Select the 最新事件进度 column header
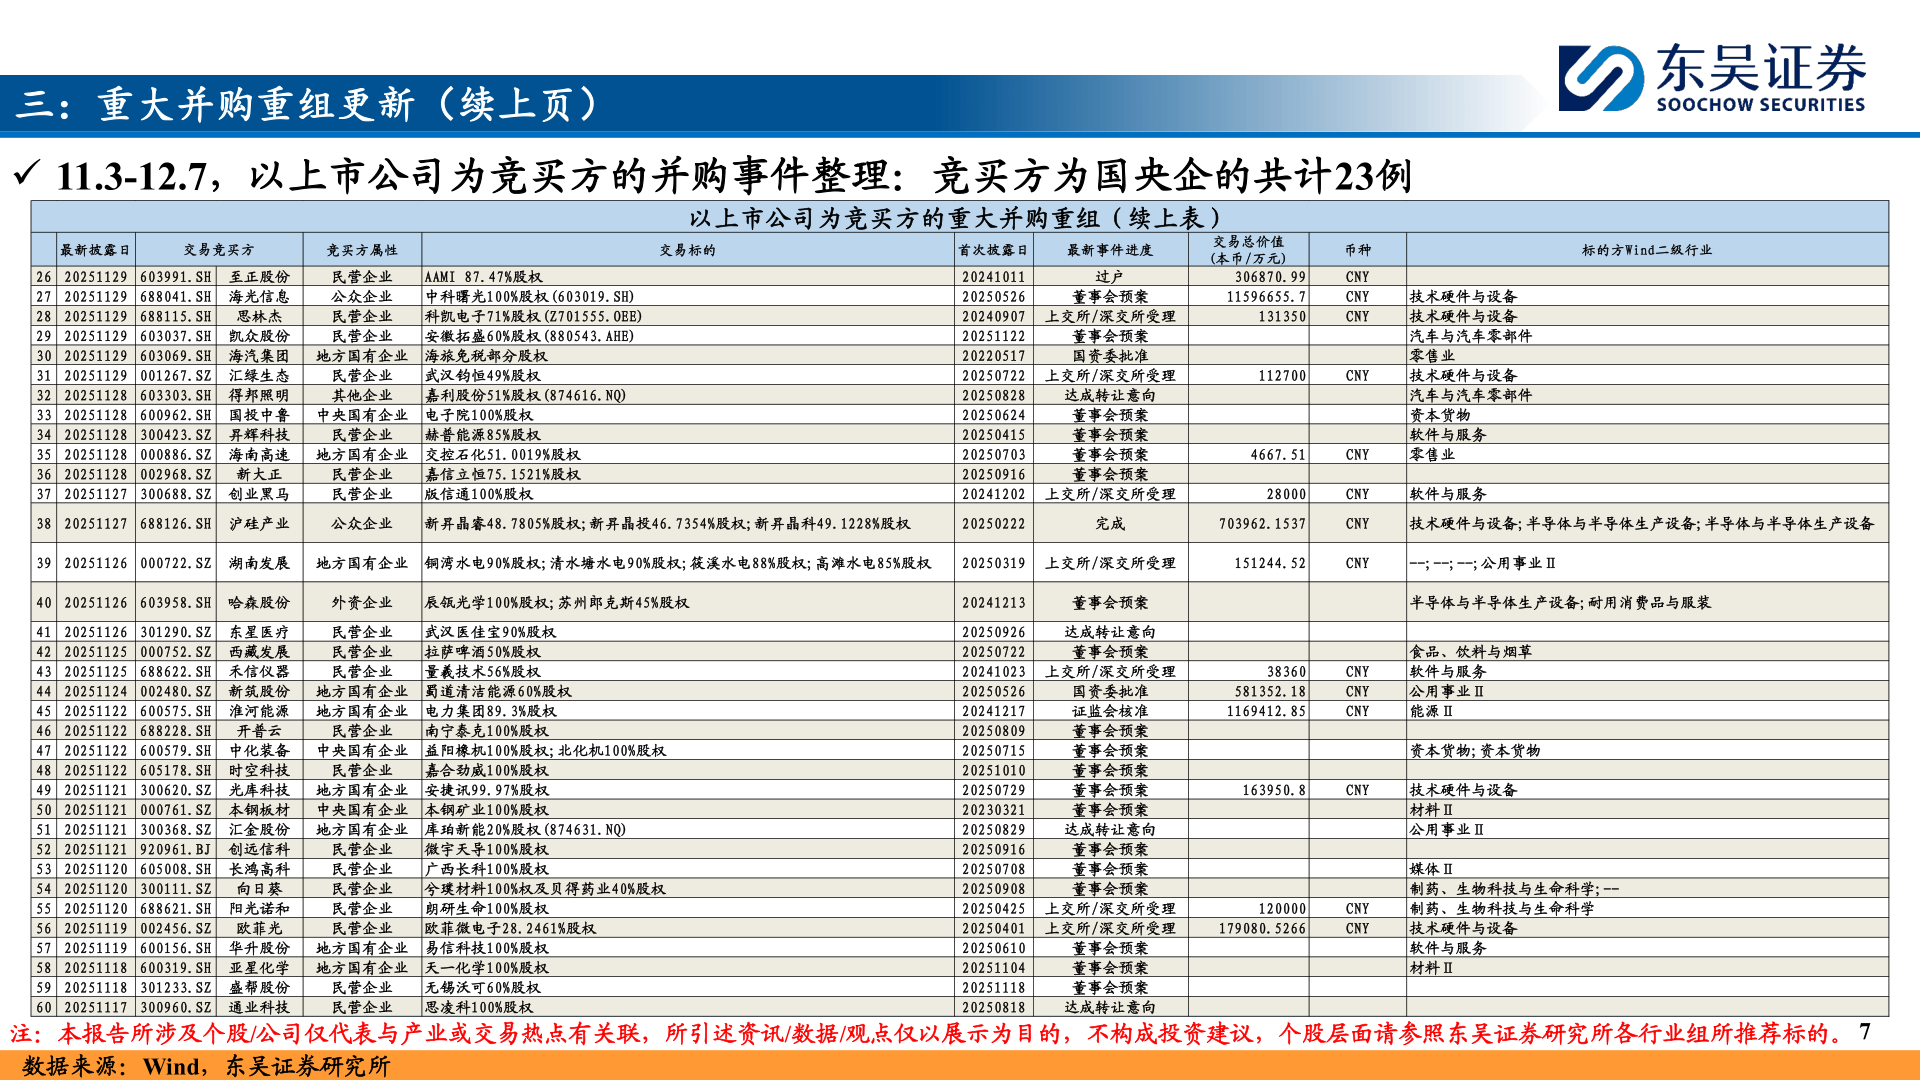This screenshot has height=1080, width=1920. 1110,250
